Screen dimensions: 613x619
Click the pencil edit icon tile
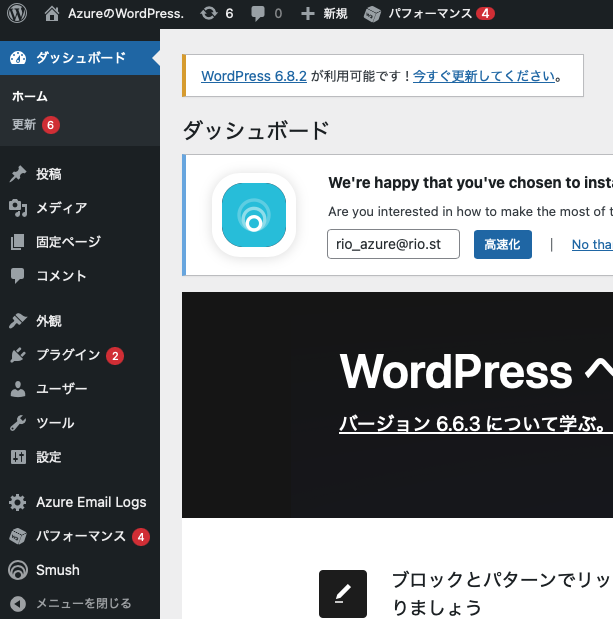[343, 594]
